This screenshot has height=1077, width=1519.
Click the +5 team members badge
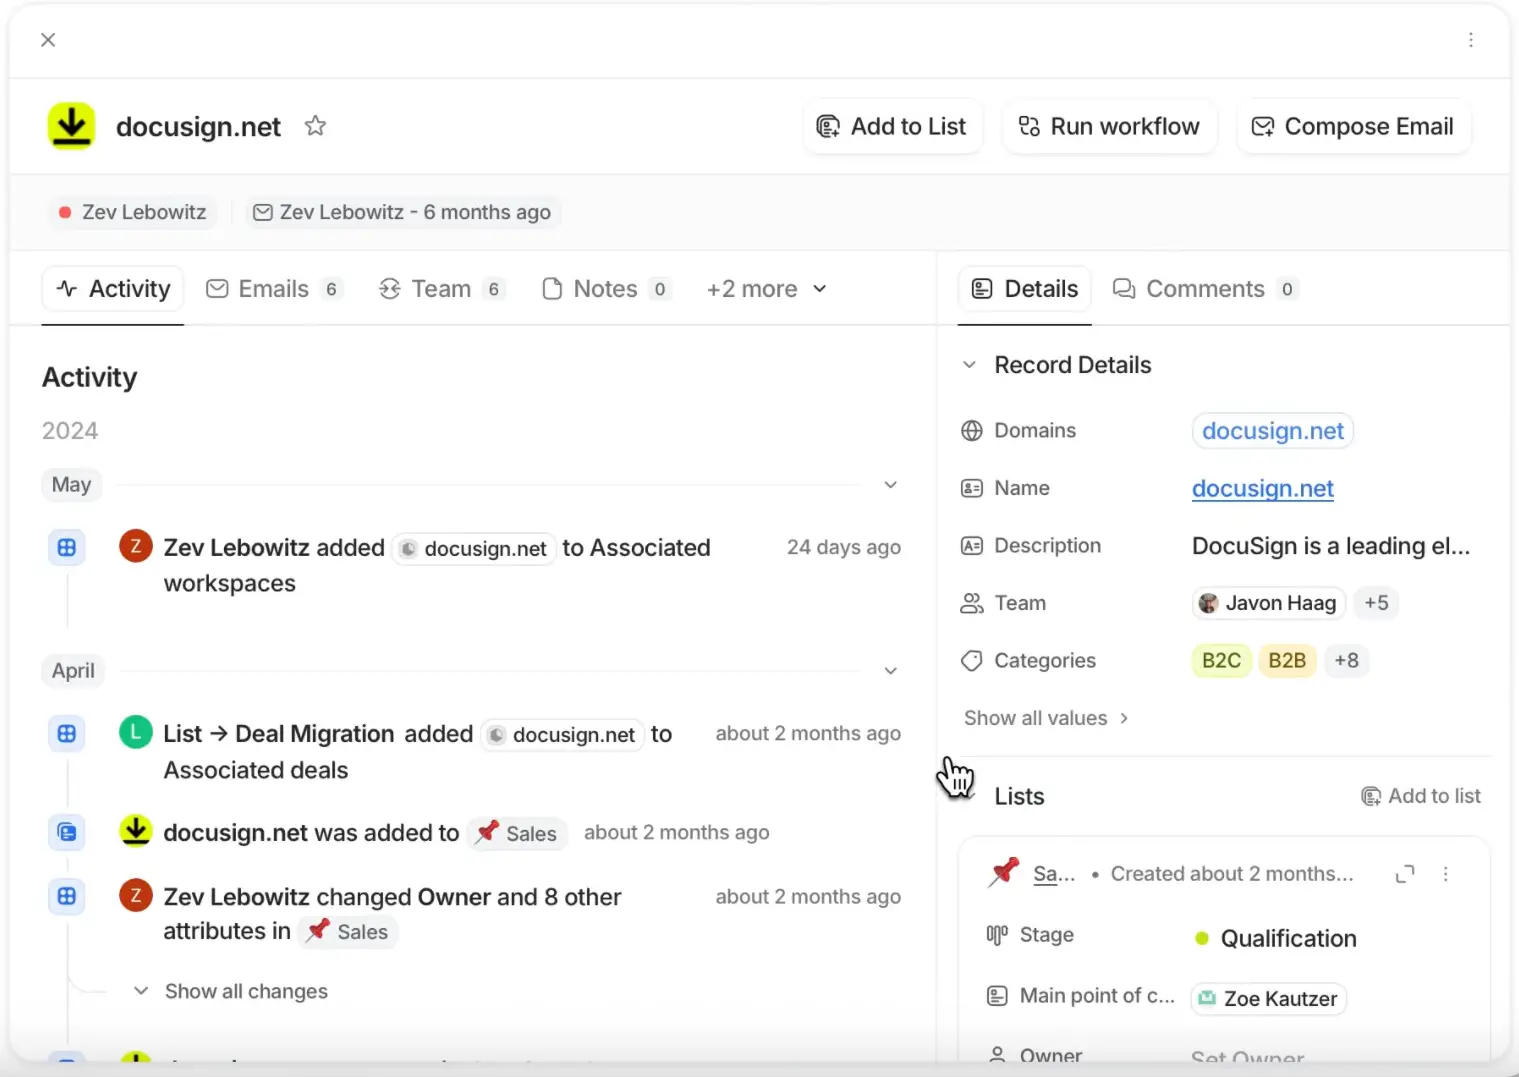tap(1376, 603)
